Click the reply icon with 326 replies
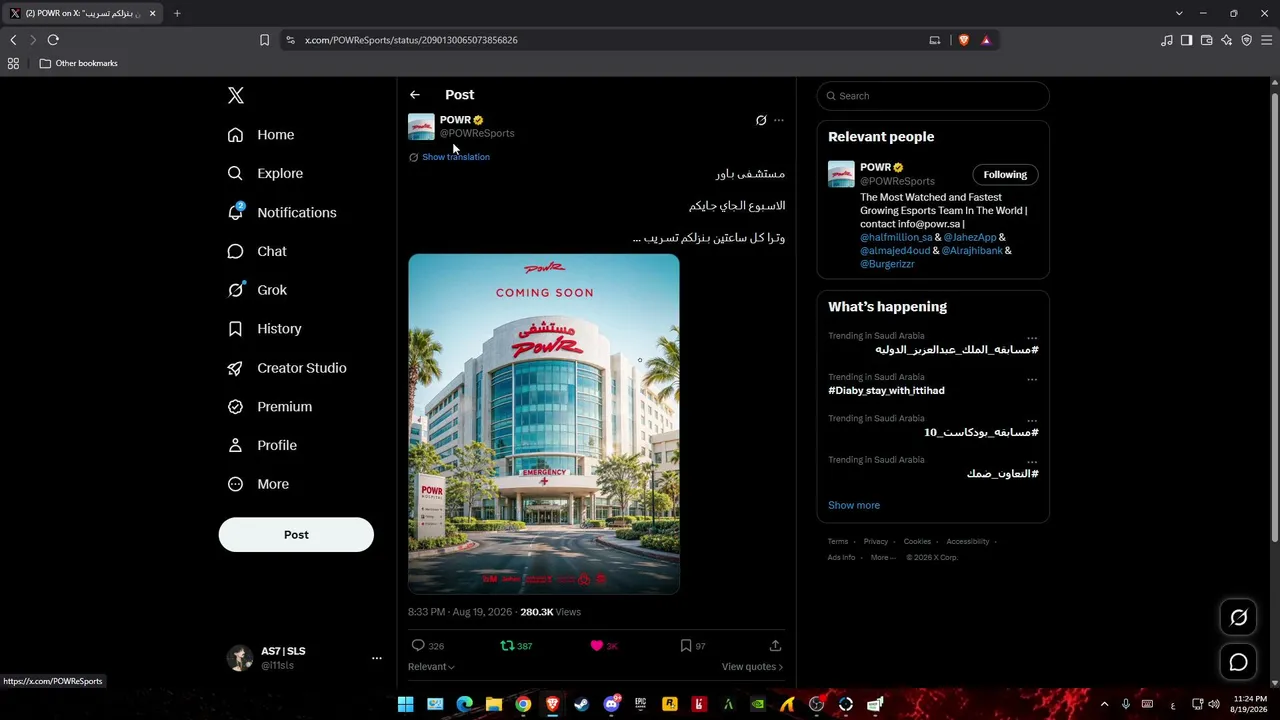The image size is (1280, 720). (418, 646)
